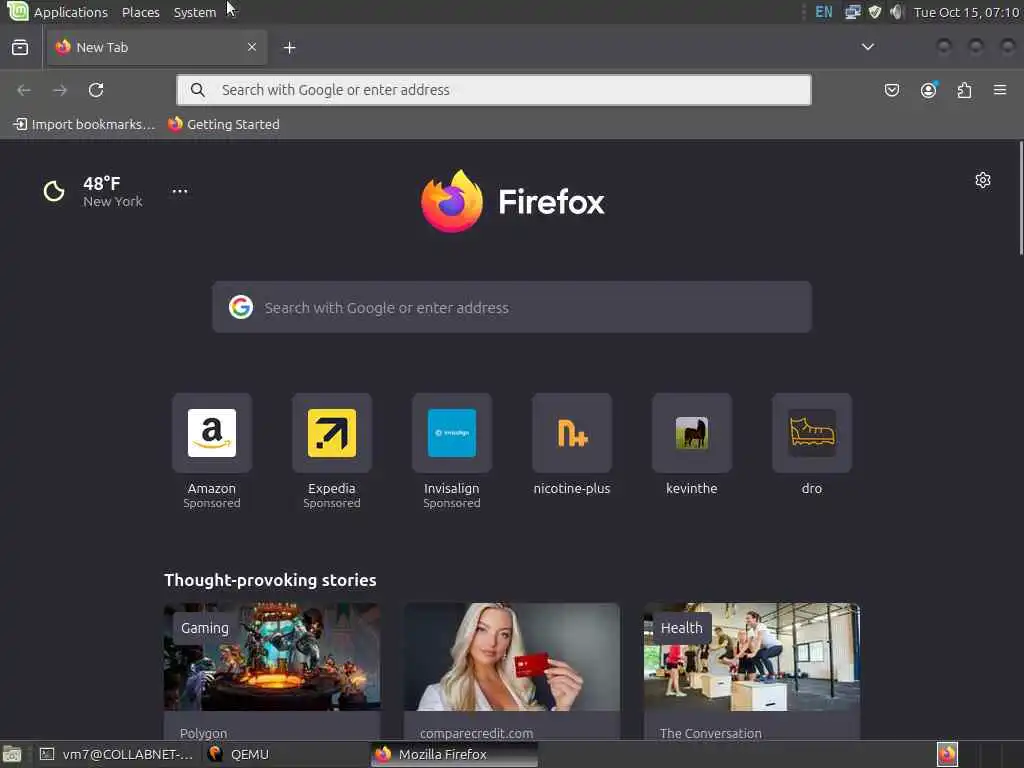1024x768 pixels.
Task: Open the Applications menu
Action: coord(71,12)
